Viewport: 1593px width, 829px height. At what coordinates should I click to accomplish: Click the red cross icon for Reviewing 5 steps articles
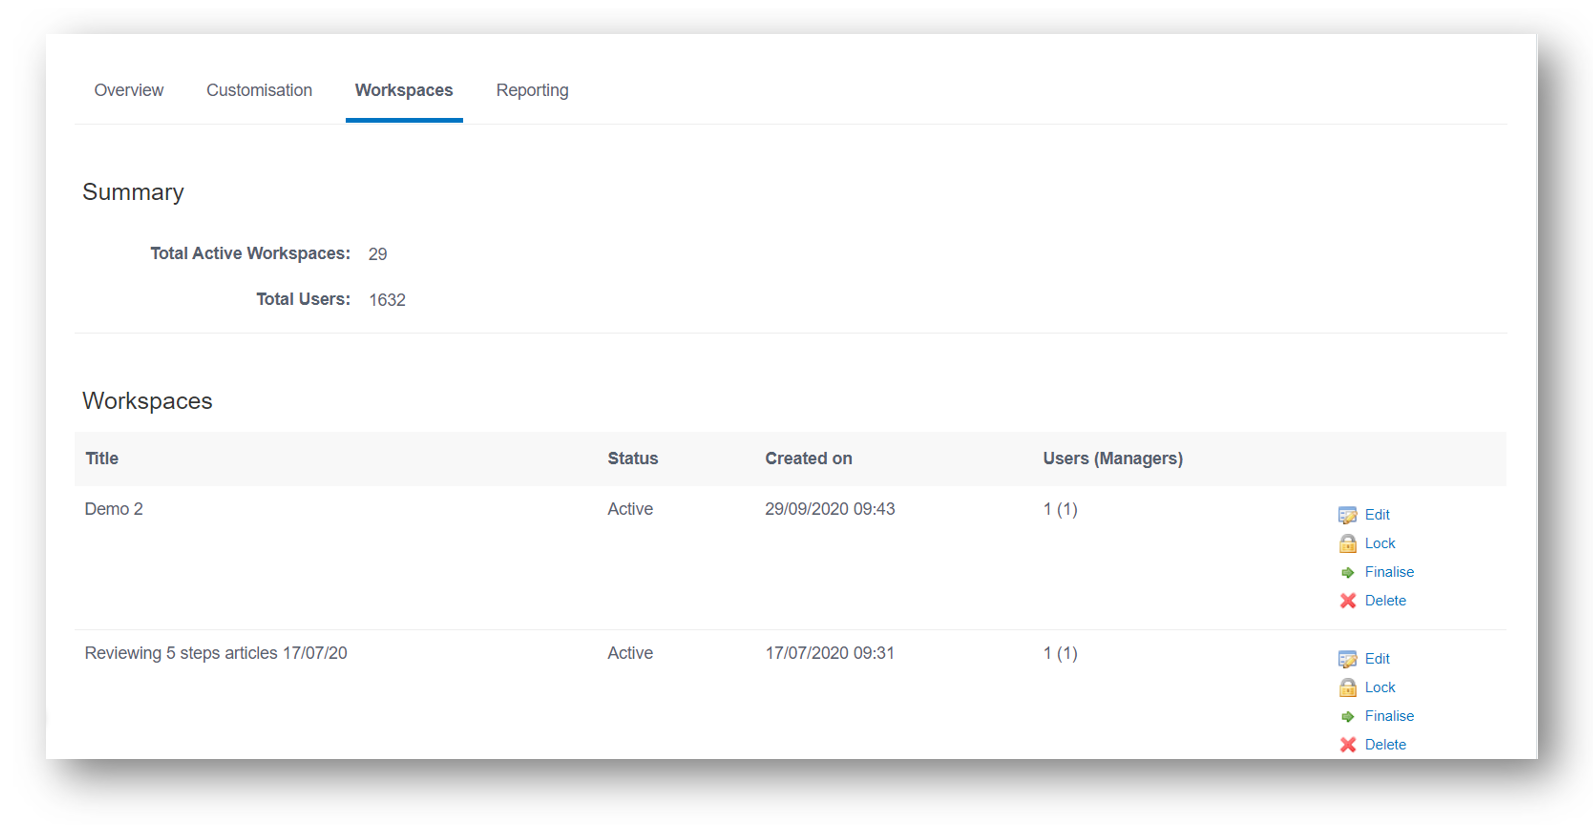tap(1347, 745)
